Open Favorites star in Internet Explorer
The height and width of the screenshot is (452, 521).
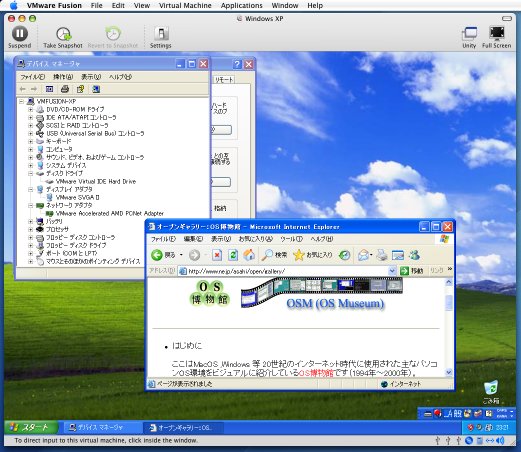(313, 255)
